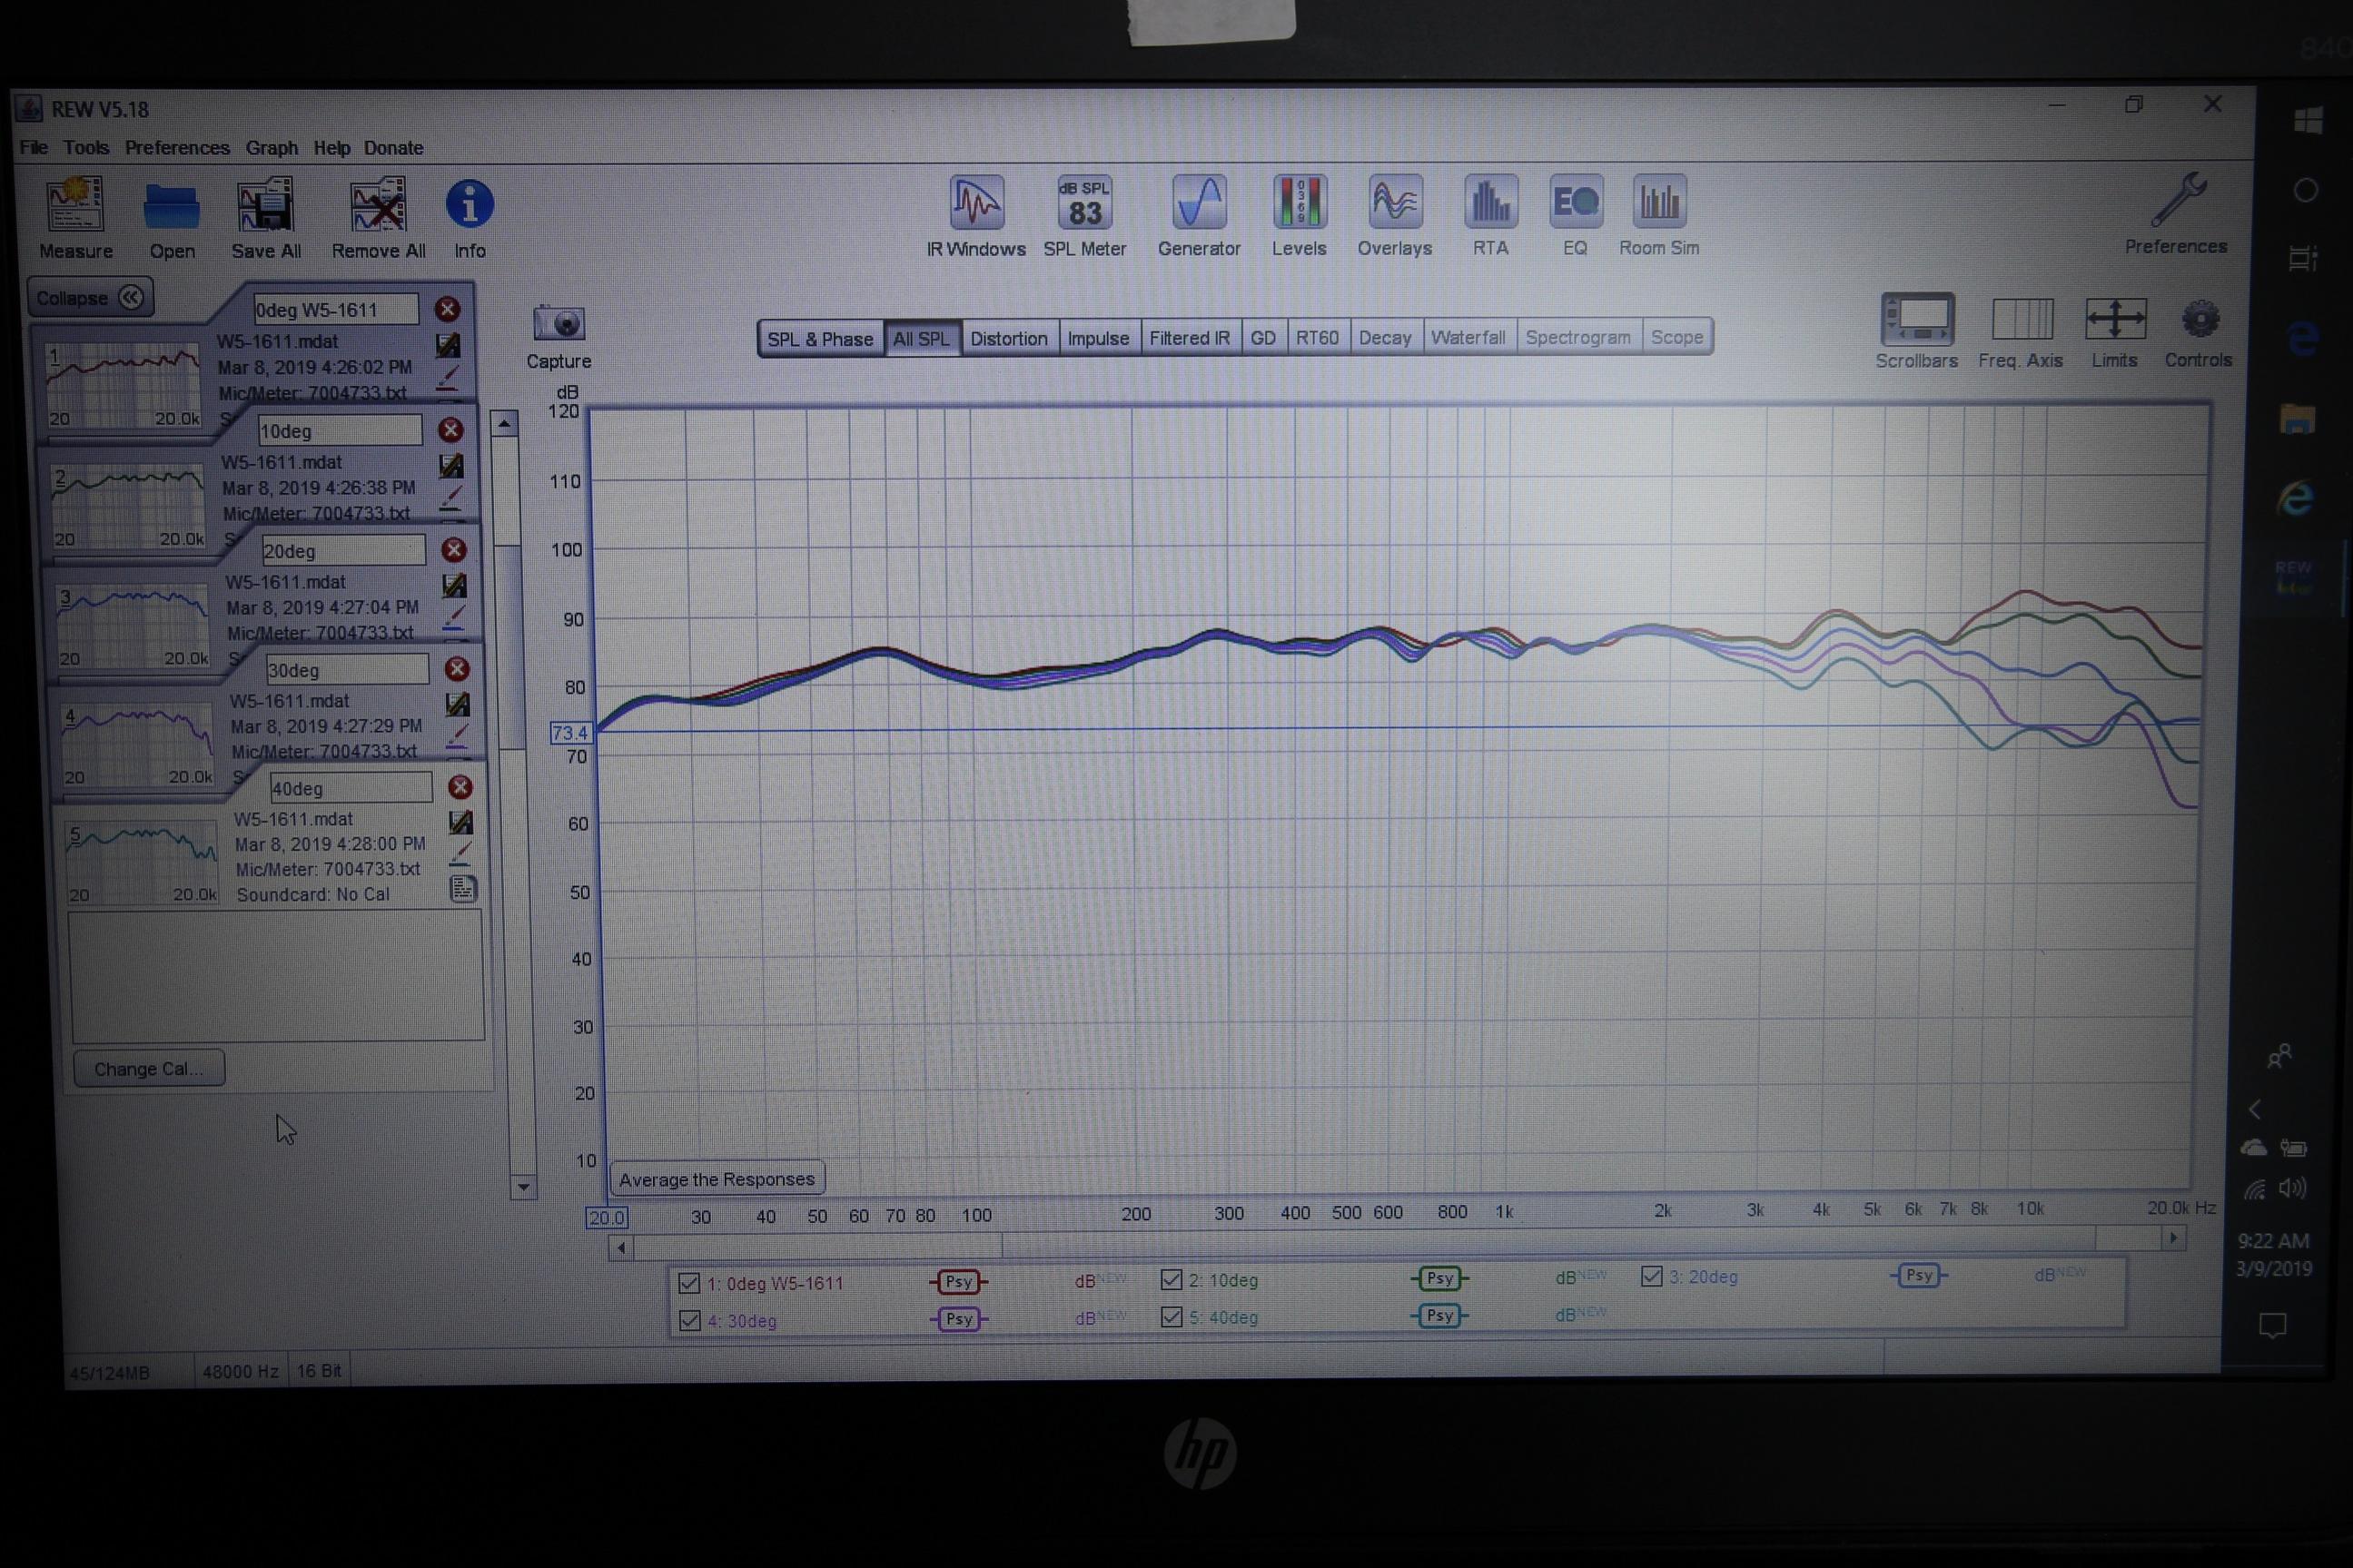2353x1568 pixels.
Task: Open the Room Sim tool
Action: (x=1659, y=201)
